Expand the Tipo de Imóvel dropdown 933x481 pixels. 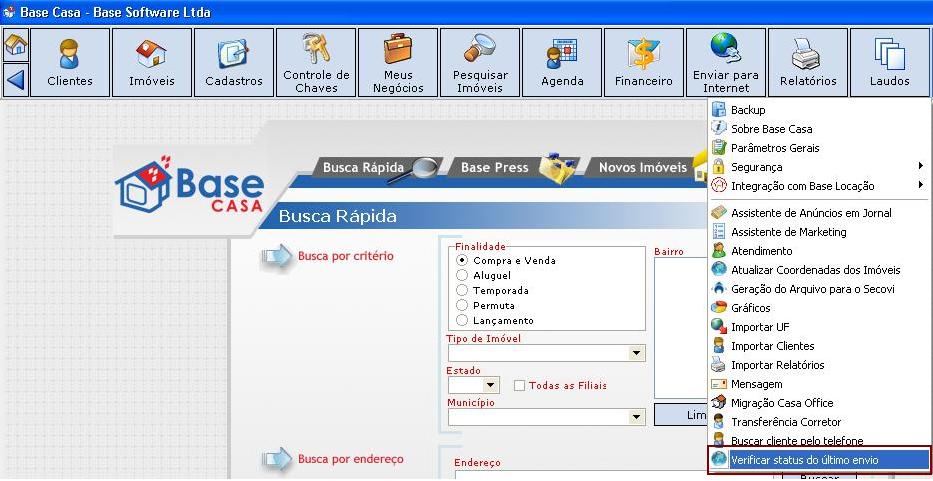637,353
